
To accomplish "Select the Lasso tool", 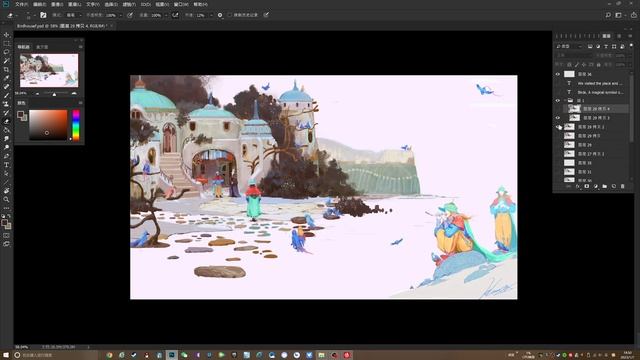I will click(x=6, y=52).
